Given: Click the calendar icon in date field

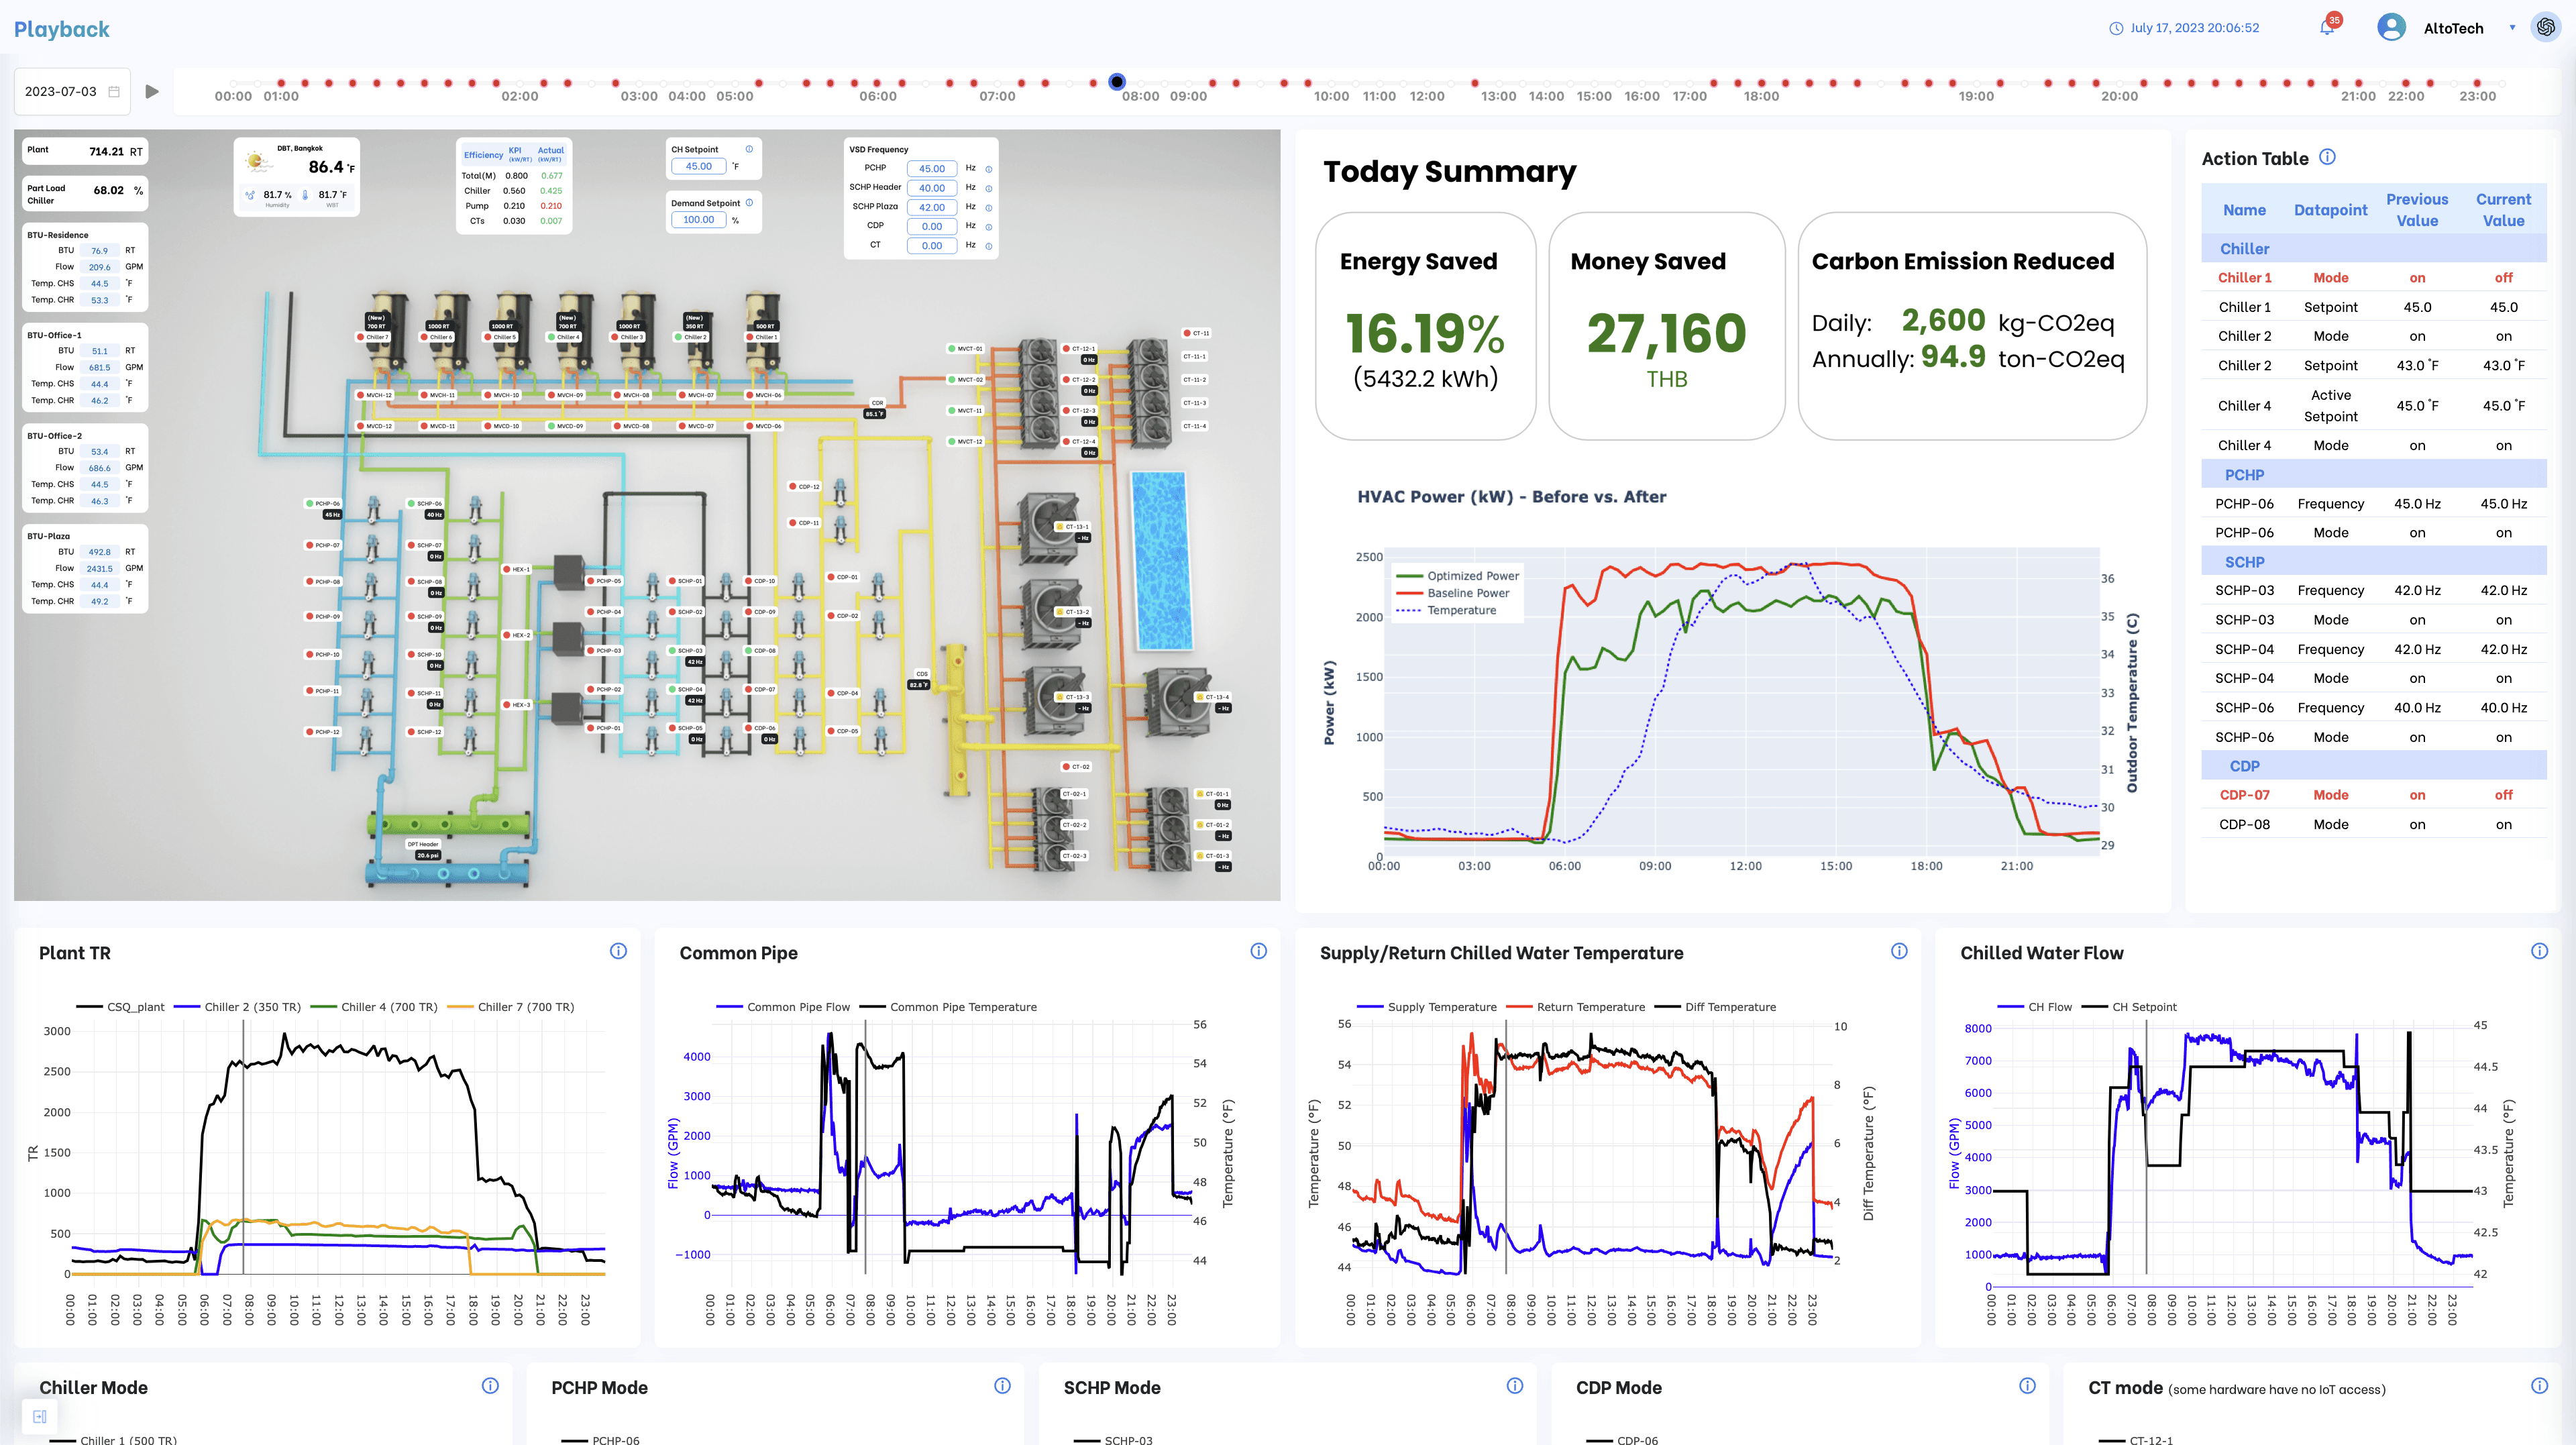Looking at the screenshot, I should 114,91.
